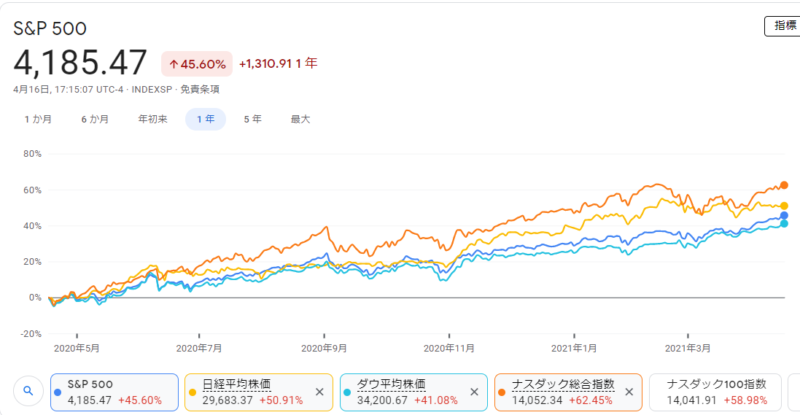Click the 40% y-axis label
The height and width of the screenshot is (415, 800).
[32, 226]
